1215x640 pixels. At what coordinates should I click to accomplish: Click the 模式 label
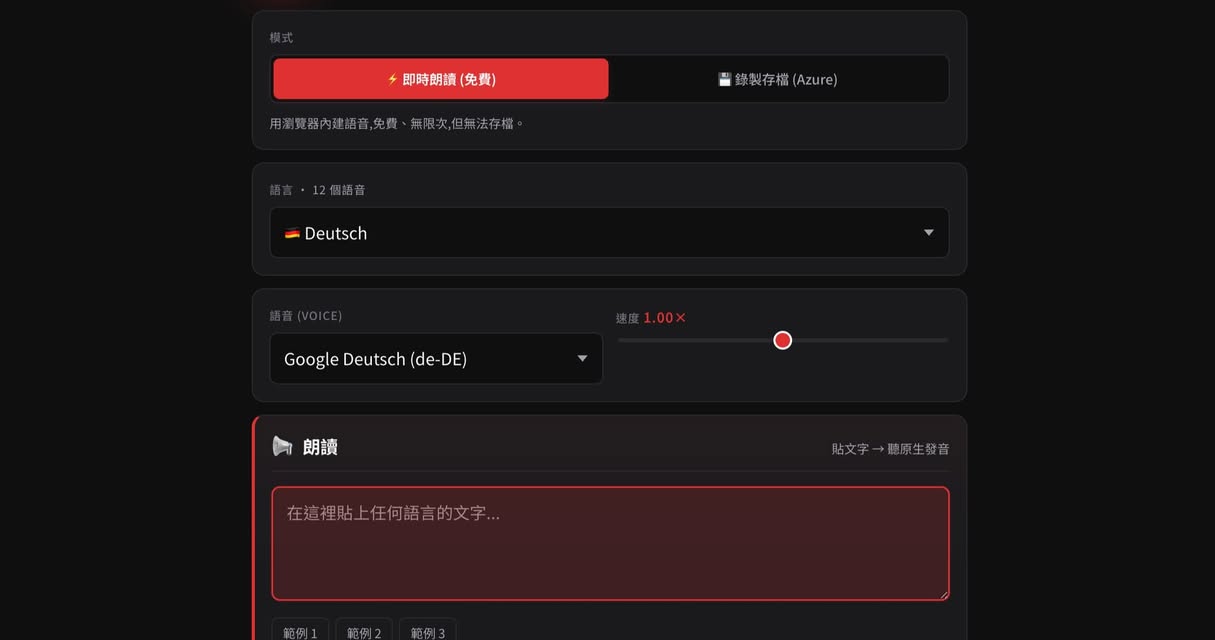point(281,38)
